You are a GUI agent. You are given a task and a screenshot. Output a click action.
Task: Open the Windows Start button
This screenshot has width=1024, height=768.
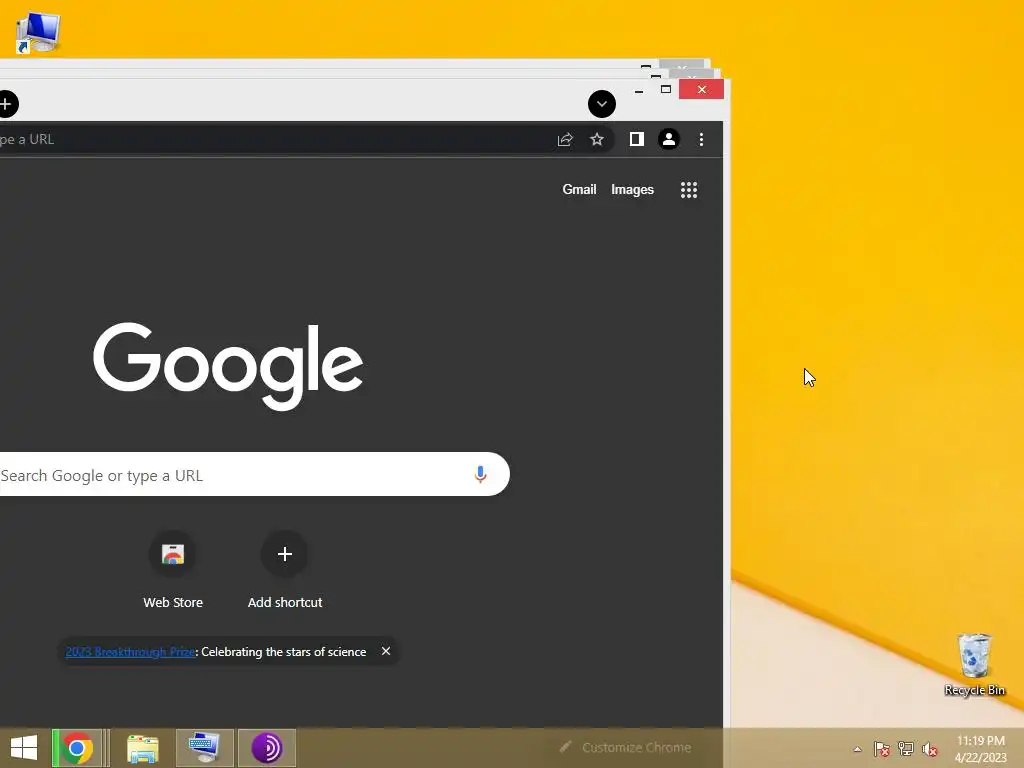(24, 748)
